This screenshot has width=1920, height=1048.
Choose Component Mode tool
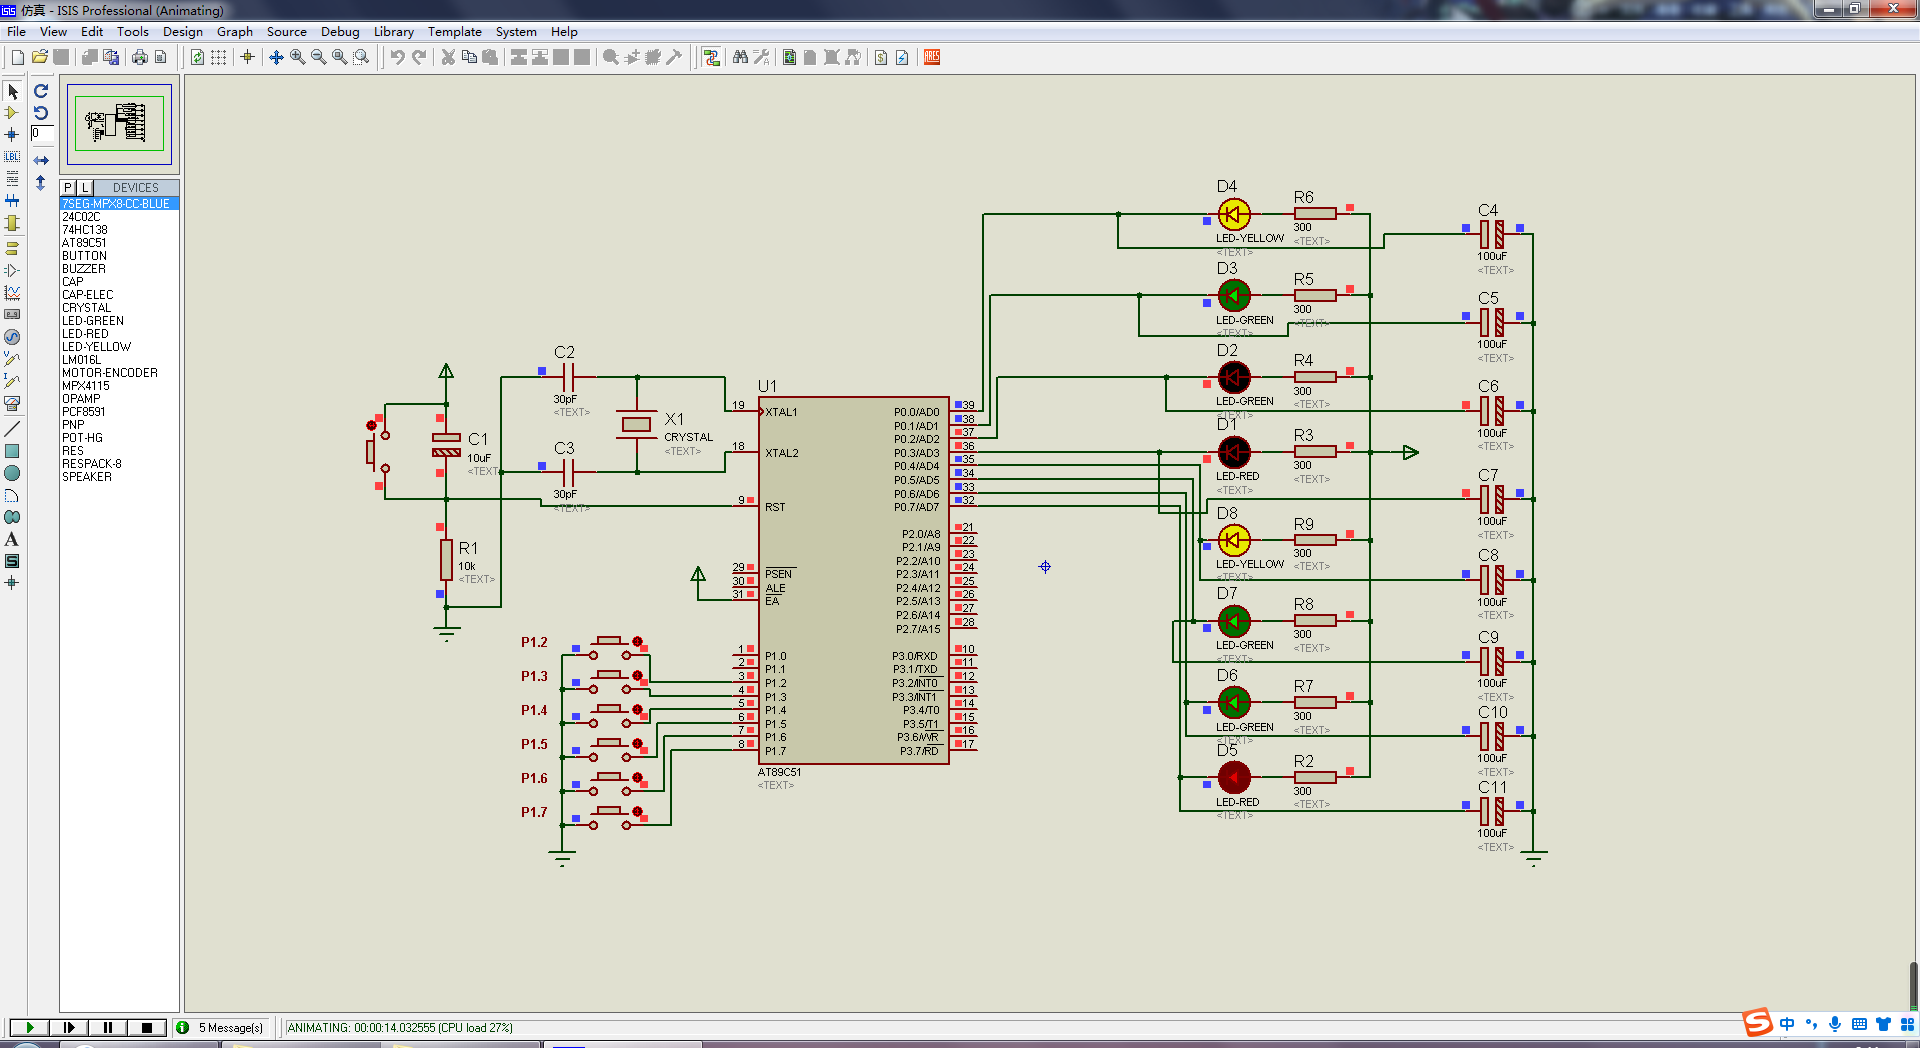coord(12,113)
